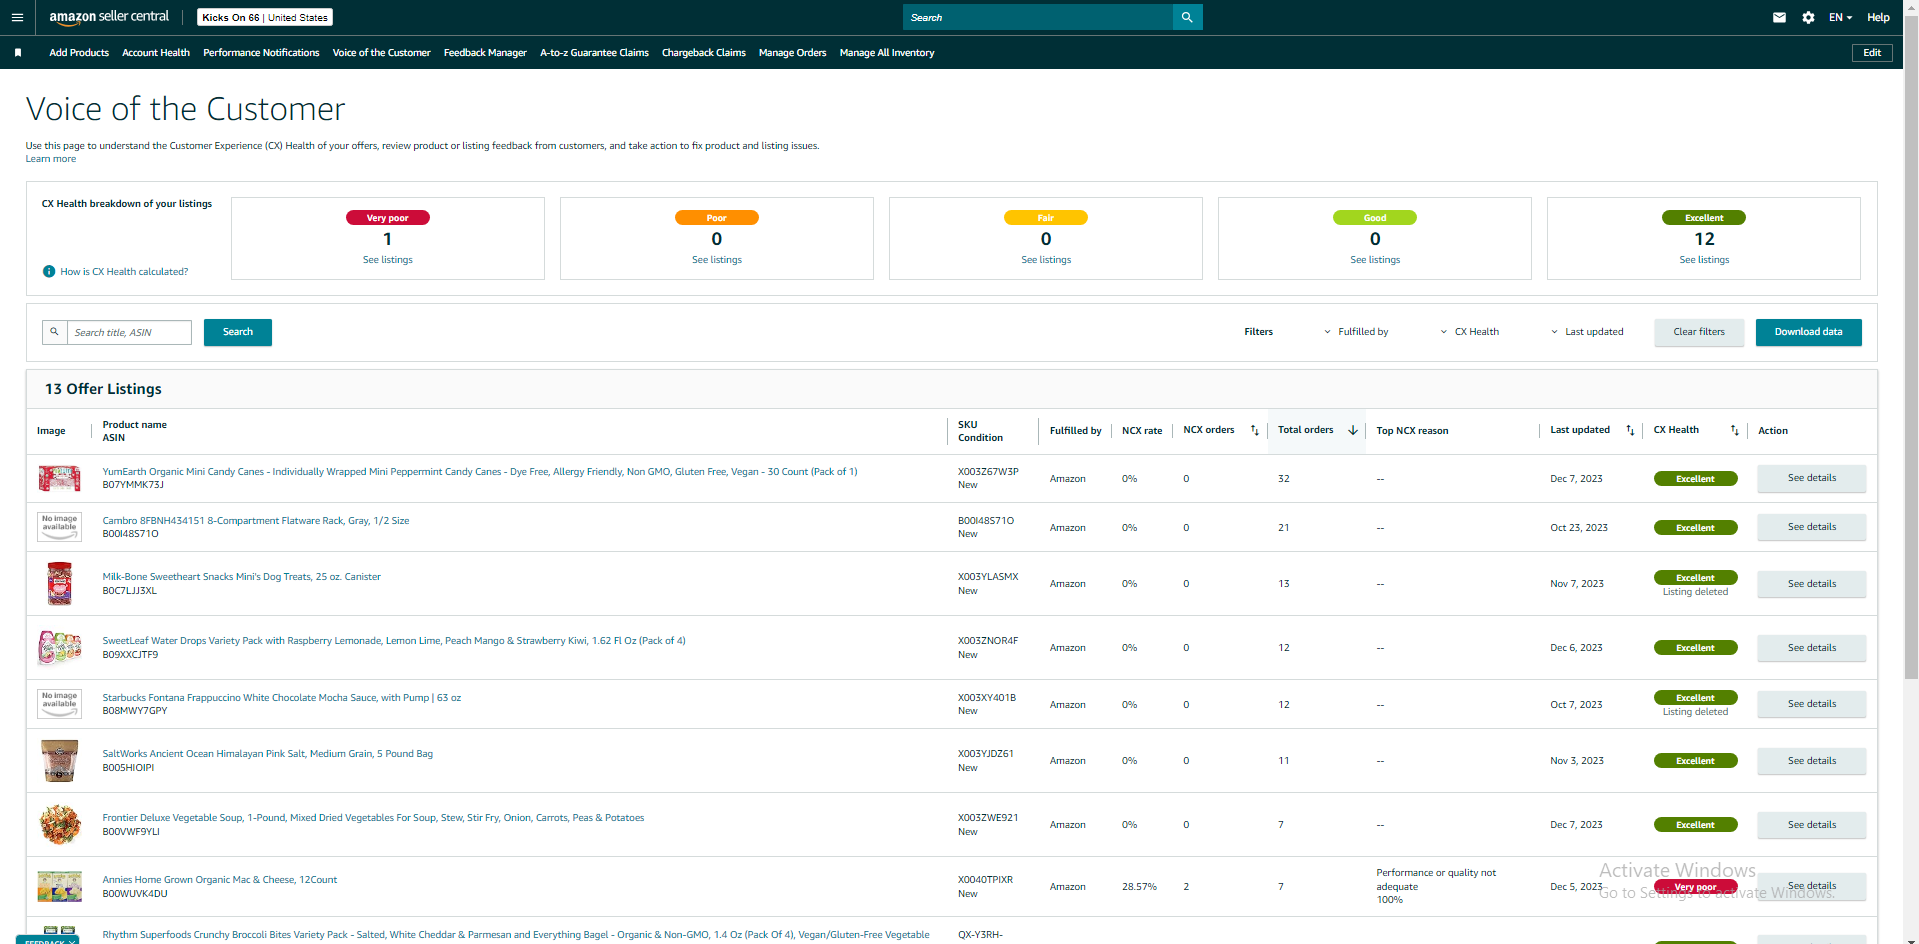Sort by NCX orders column arrows
The image size is (1919, 944).
click(x=1254, y=431)
